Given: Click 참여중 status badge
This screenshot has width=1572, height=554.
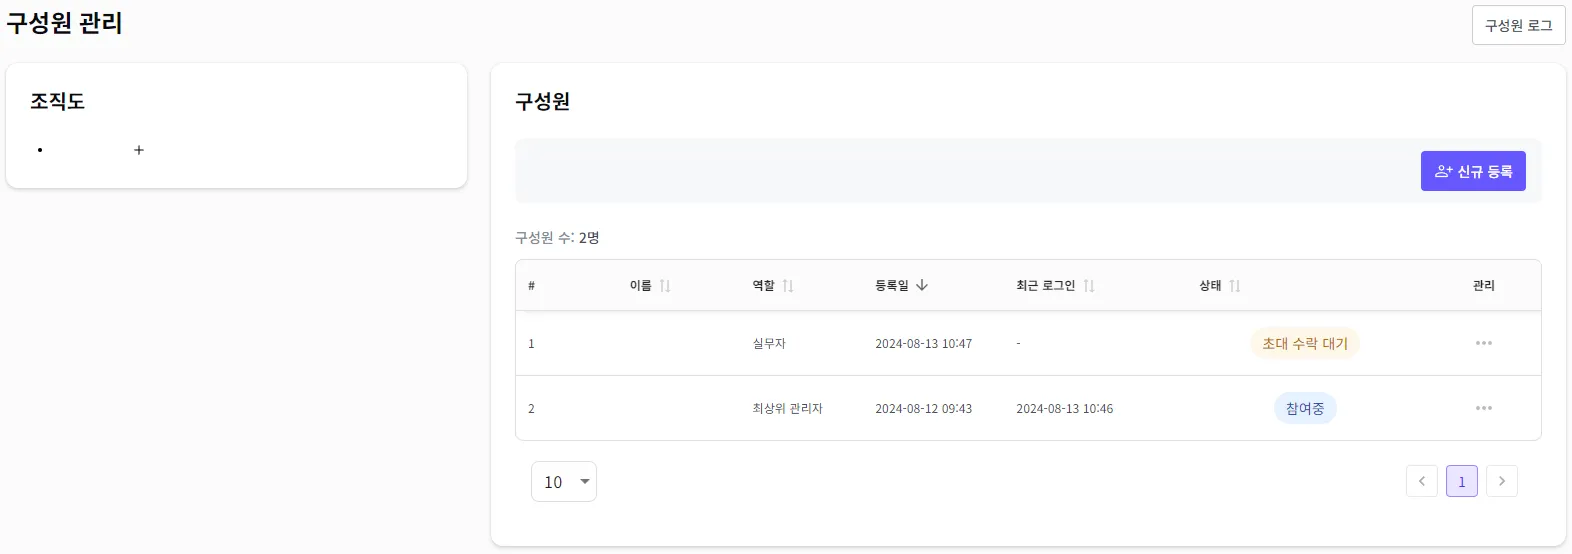Looking at the screenshot, I should 1304,408.
